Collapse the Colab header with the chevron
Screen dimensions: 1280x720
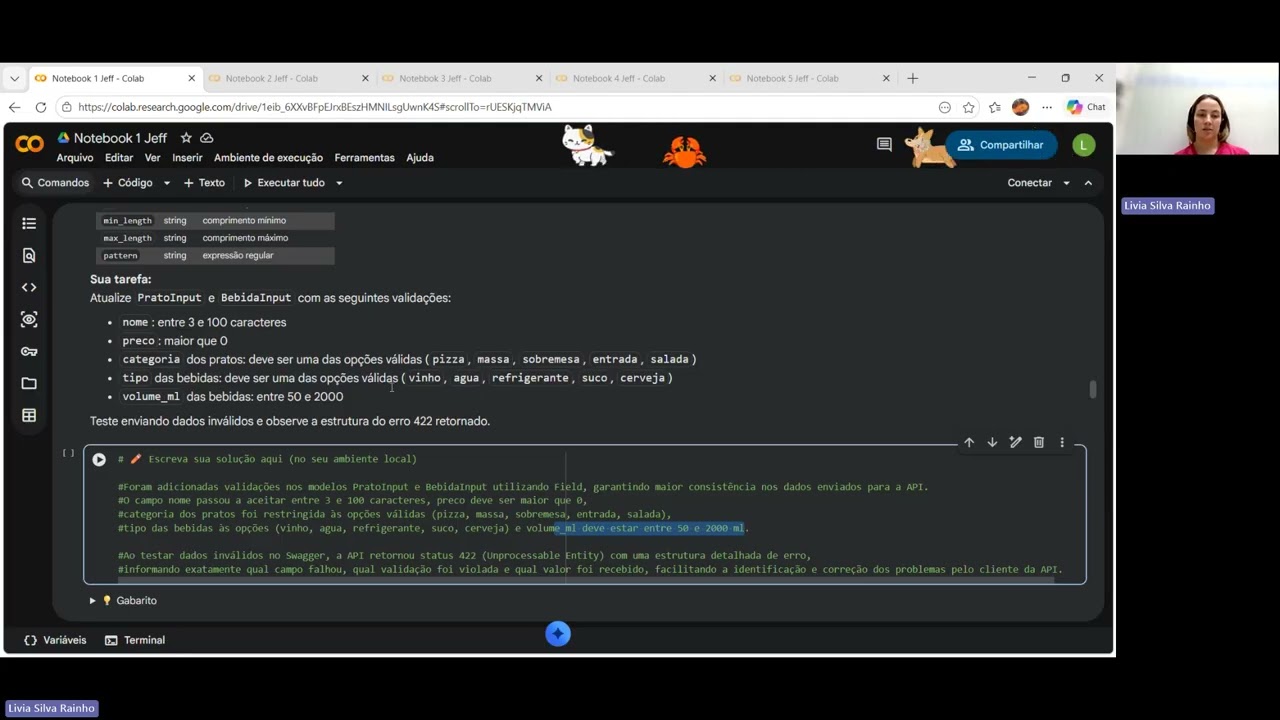click(1088, 183)
